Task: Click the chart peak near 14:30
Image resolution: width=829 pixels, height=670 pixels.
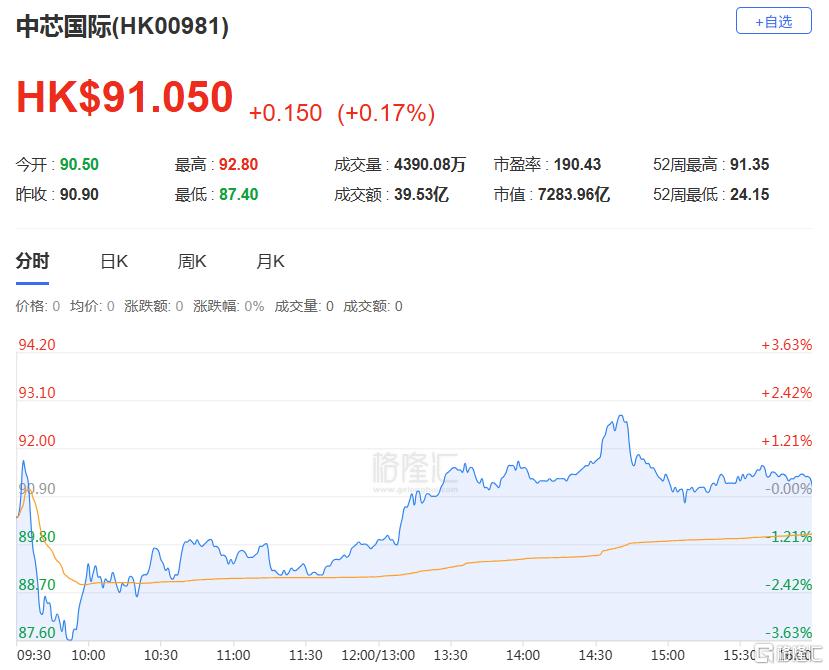Action: [621, 417]
